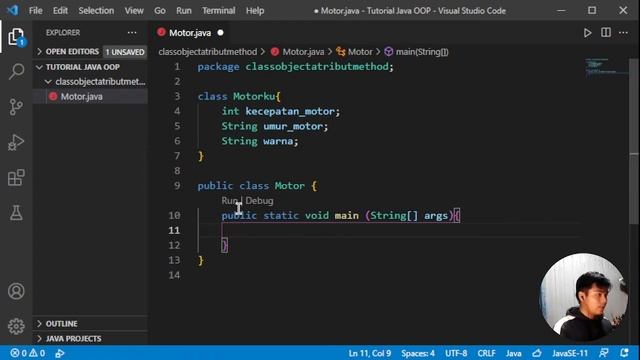Open the Selection menu
Image resolution: width=640 pixels, height=360 pixels.
coord(96,11)
